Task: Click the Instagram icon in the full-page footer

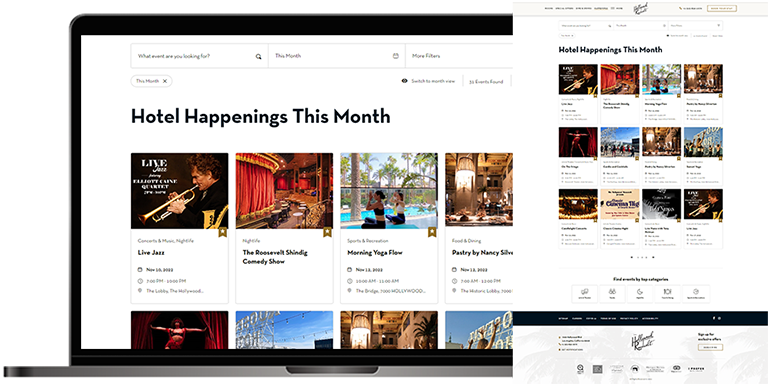Action: pos(719,318)
